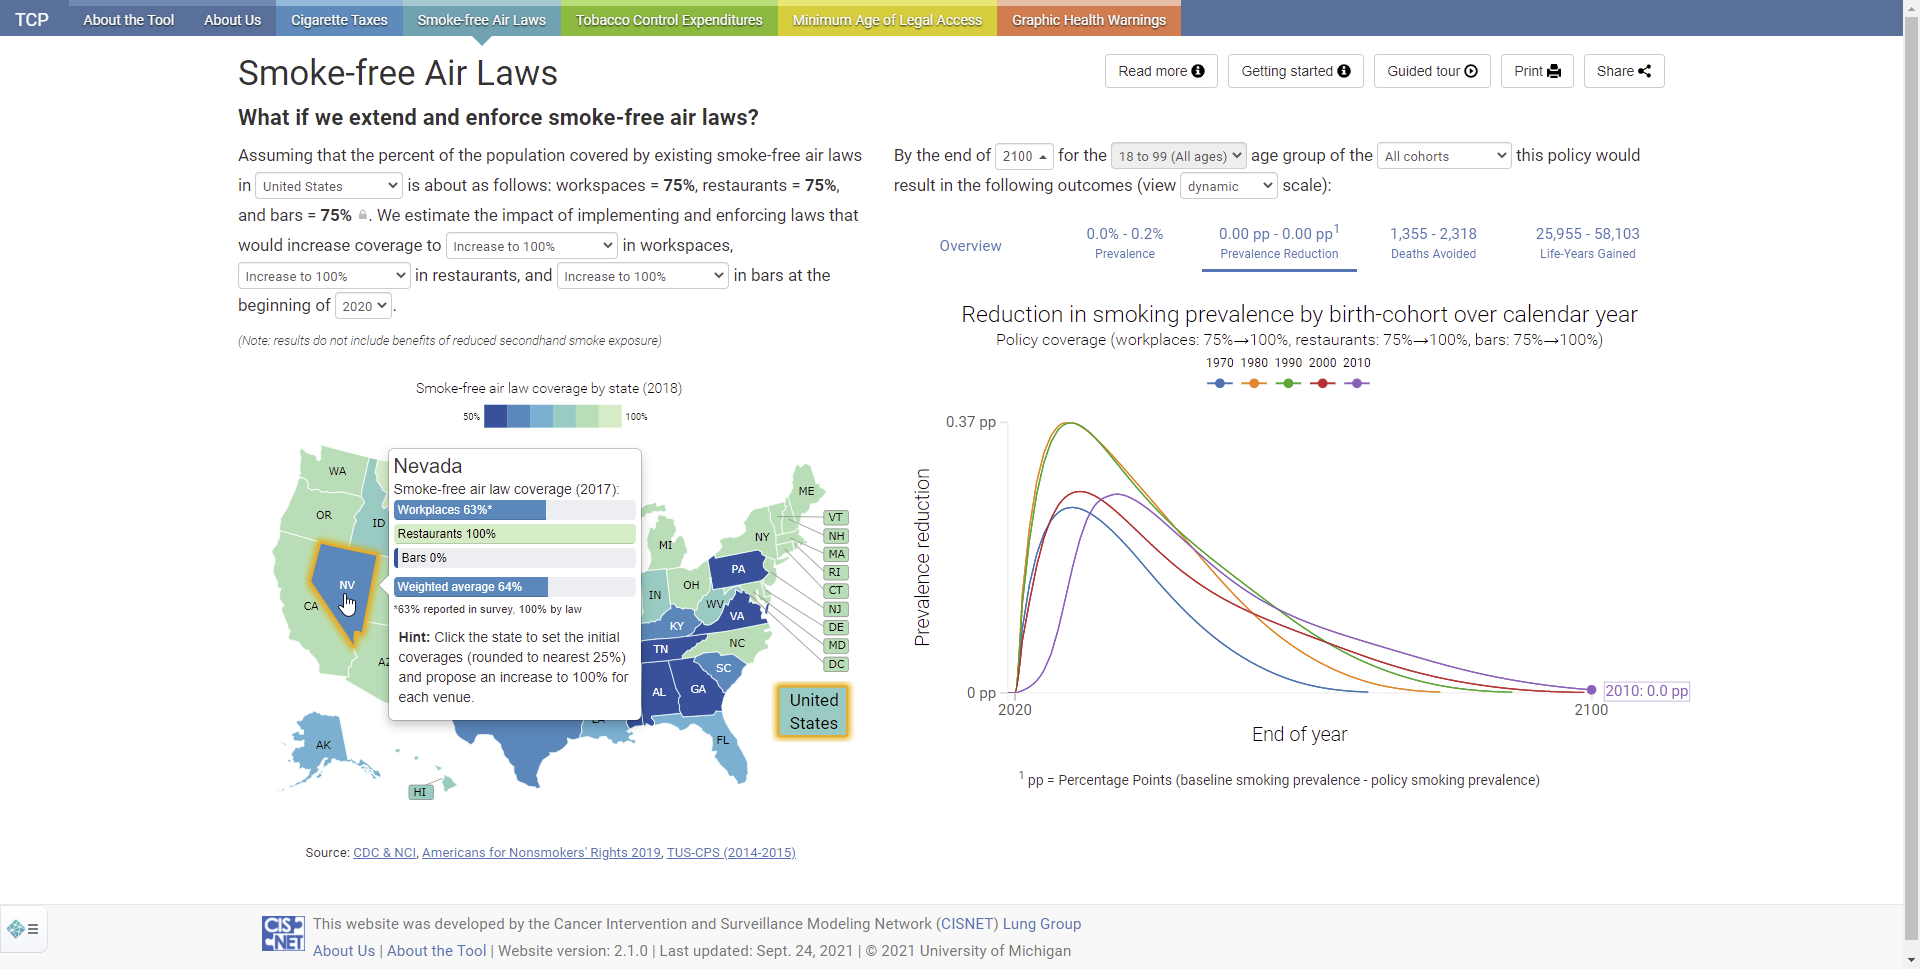The height and width of the screenshot is (969, 1920).
Task: Click the United States map button
Action: pos(813,712)
